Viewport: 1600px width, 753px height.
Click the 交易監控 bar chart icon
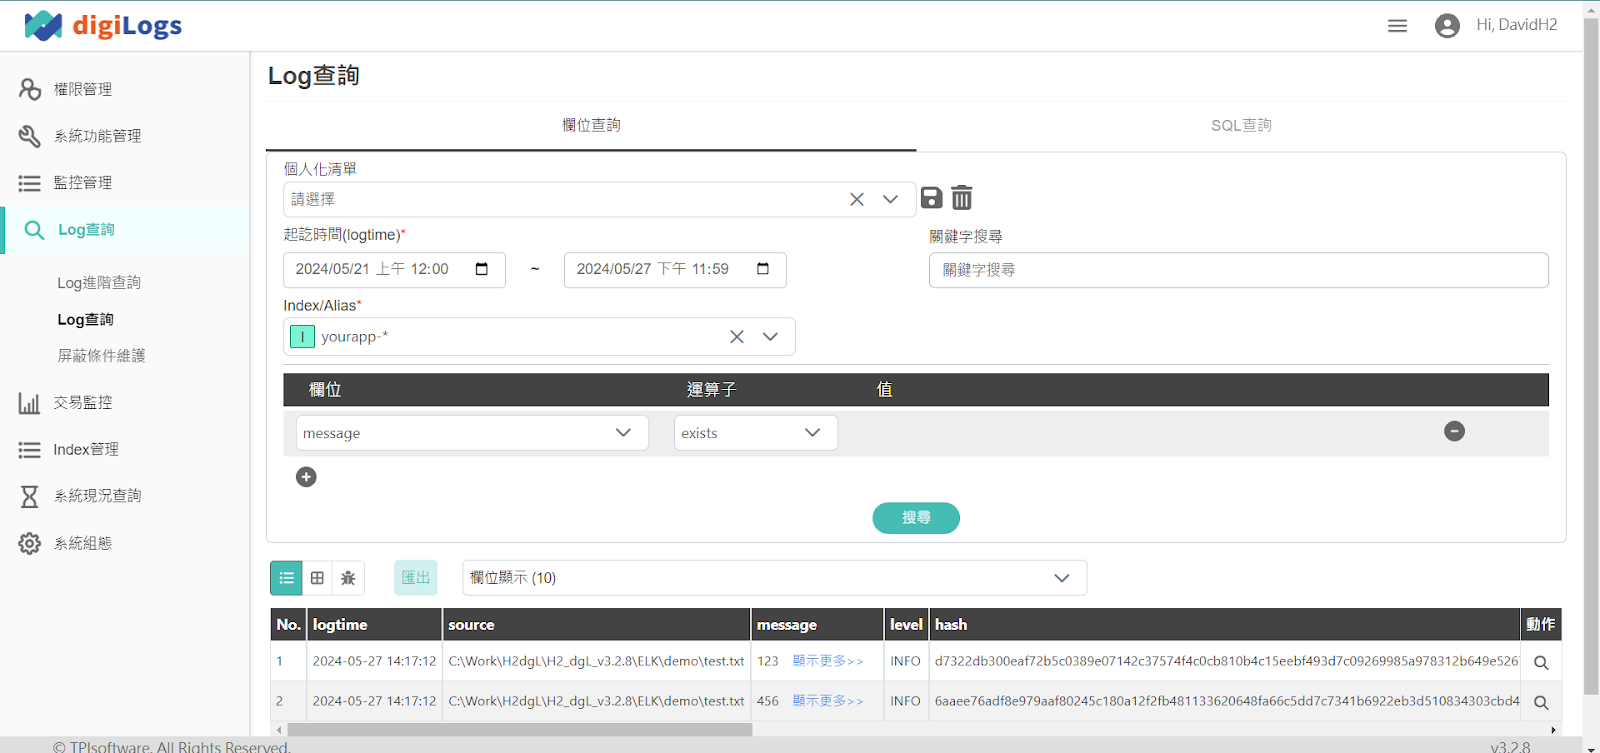tap(29, 403)
